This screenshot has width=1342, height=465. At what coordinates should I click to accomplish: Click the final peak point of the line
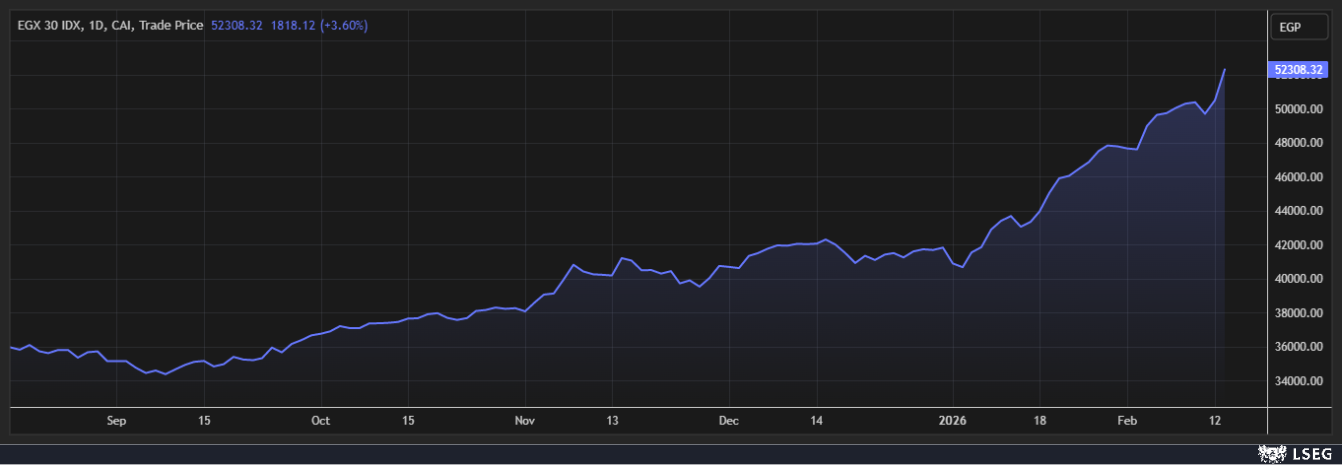1225,70
